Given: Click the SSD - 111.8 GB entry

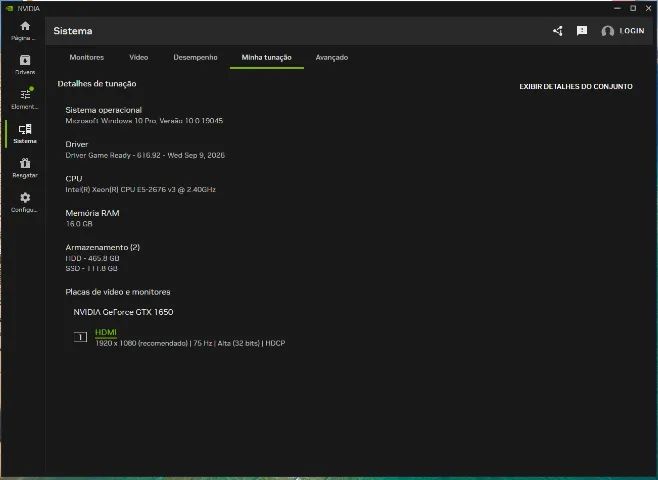Looking at the screenshot, I should coord(91,269).
